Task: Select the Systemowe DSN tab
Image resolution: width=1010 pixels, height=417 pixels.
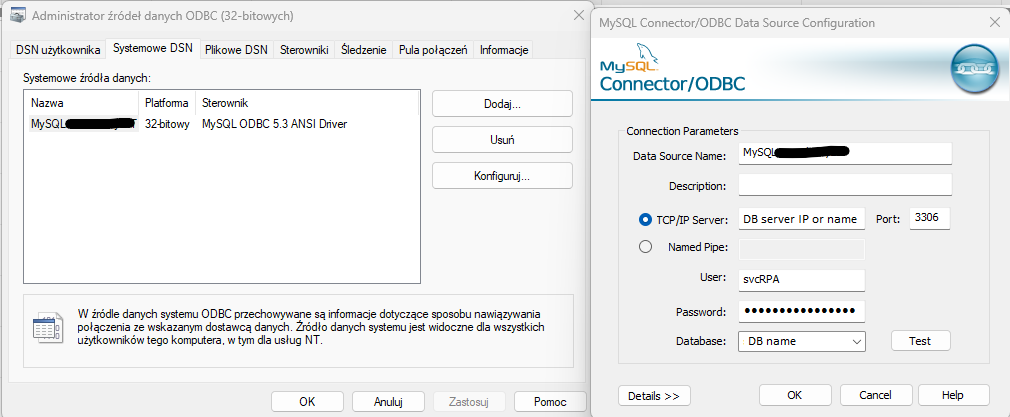Action: [153, 48]
